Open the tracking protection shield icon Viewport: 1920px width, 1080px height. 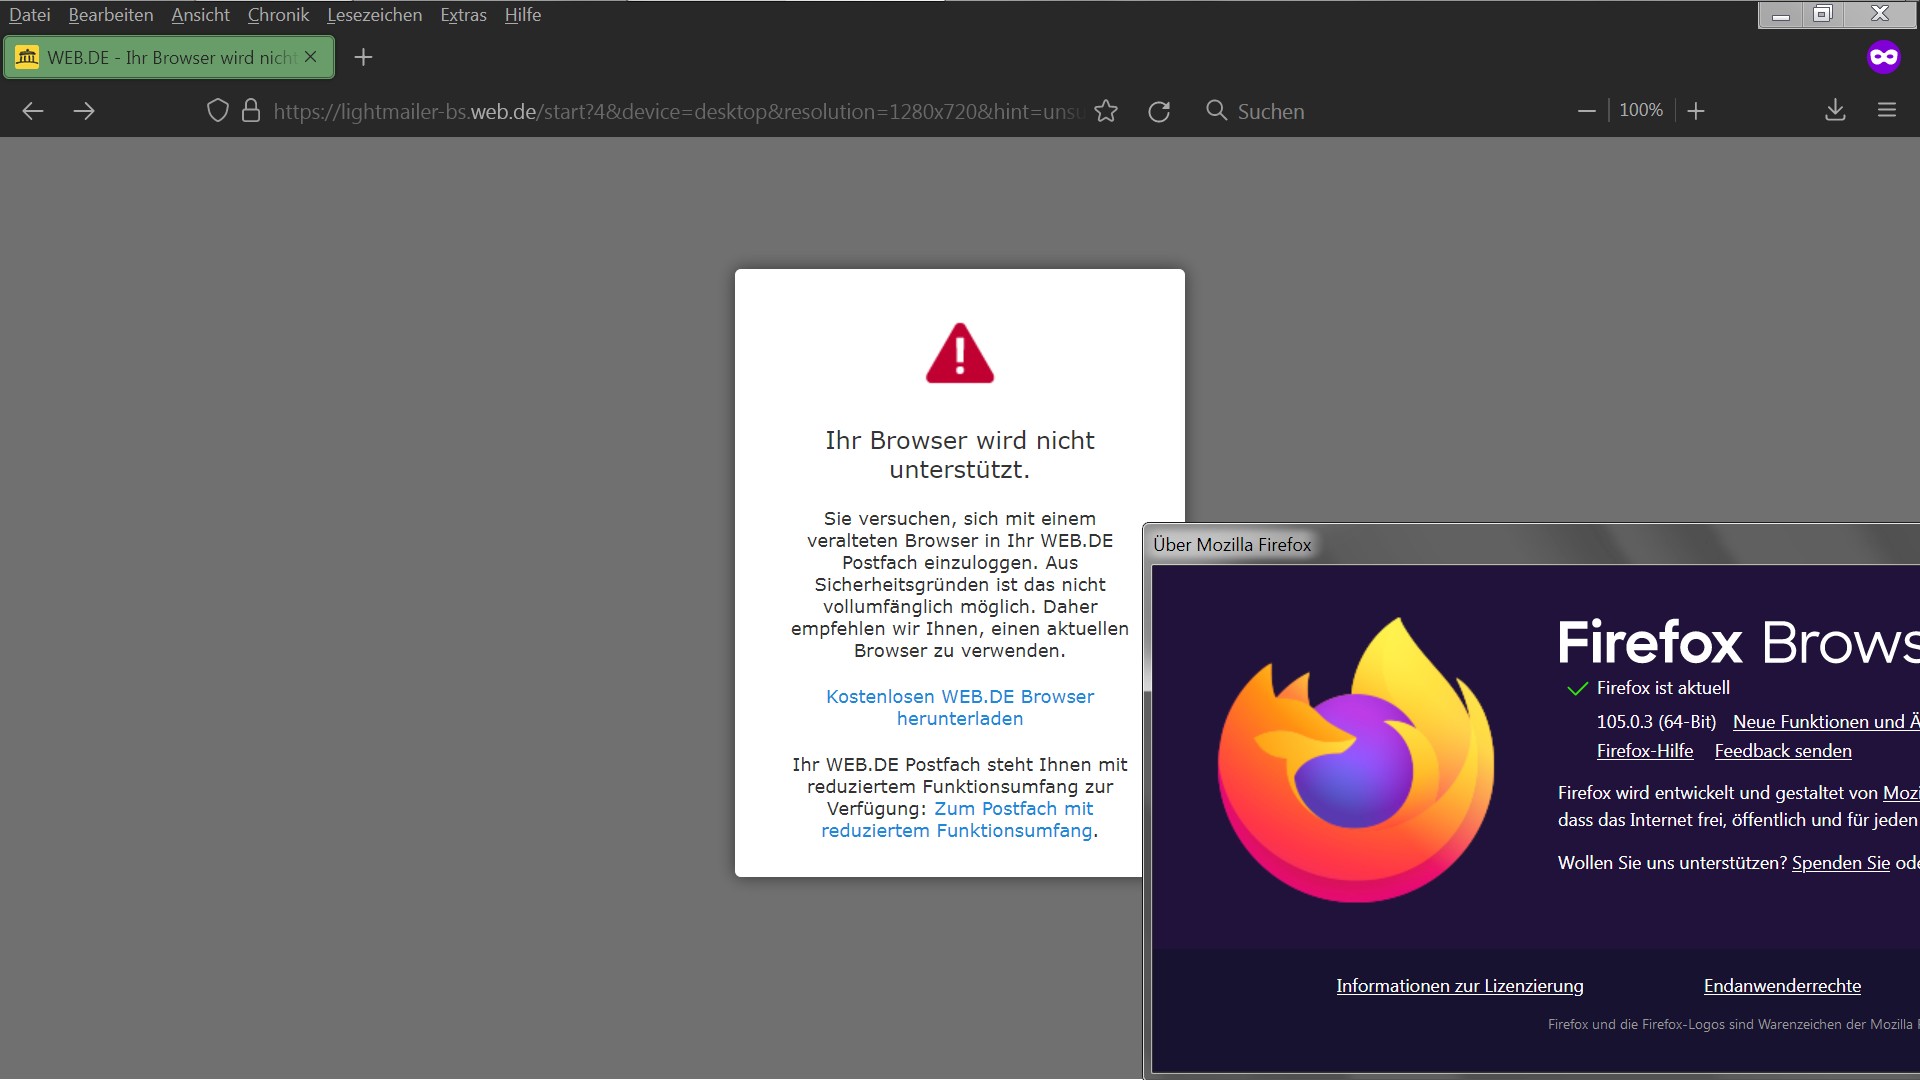[x=217, y=111]
